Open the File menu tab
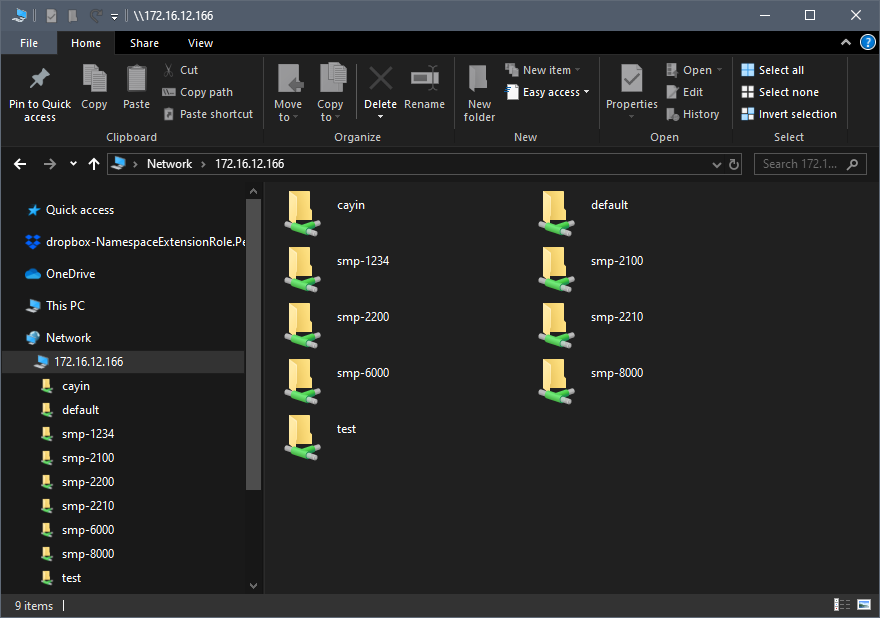Screen dimensions: 880x618 click(x=29, y=43)
